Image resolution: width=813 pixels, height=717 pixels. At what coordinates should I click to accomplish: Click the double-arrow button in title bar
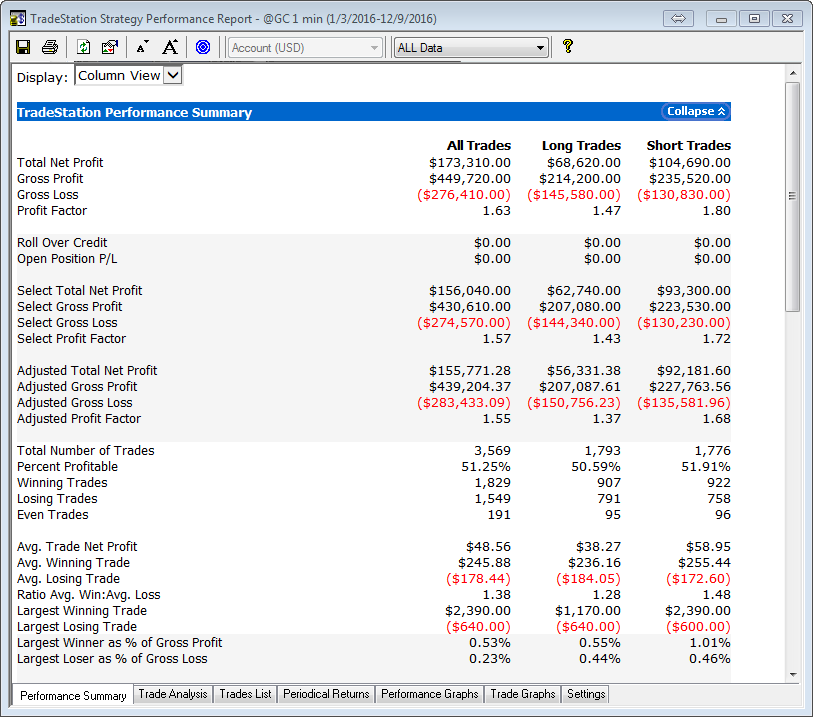click(678, 19)
